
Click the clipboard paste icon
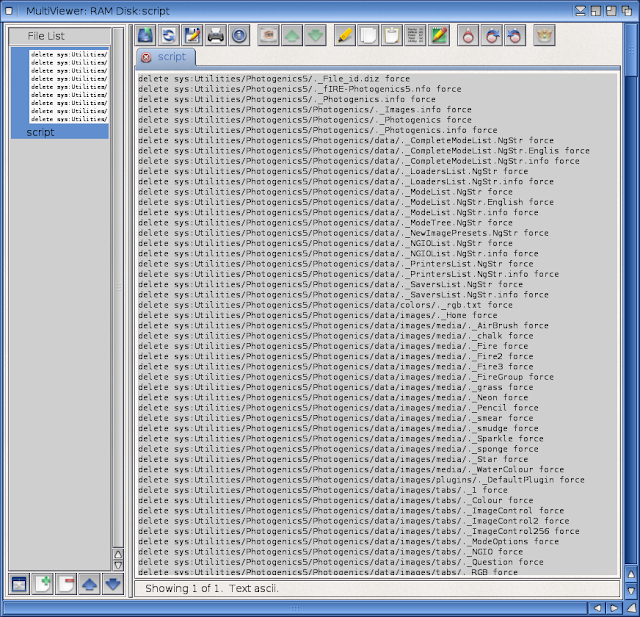point(392,36)
